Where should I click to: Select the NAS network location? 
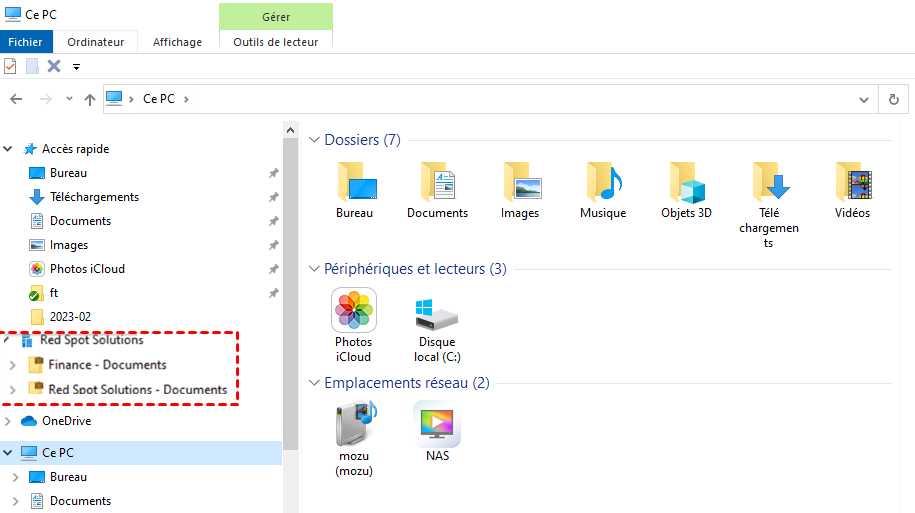437,432
